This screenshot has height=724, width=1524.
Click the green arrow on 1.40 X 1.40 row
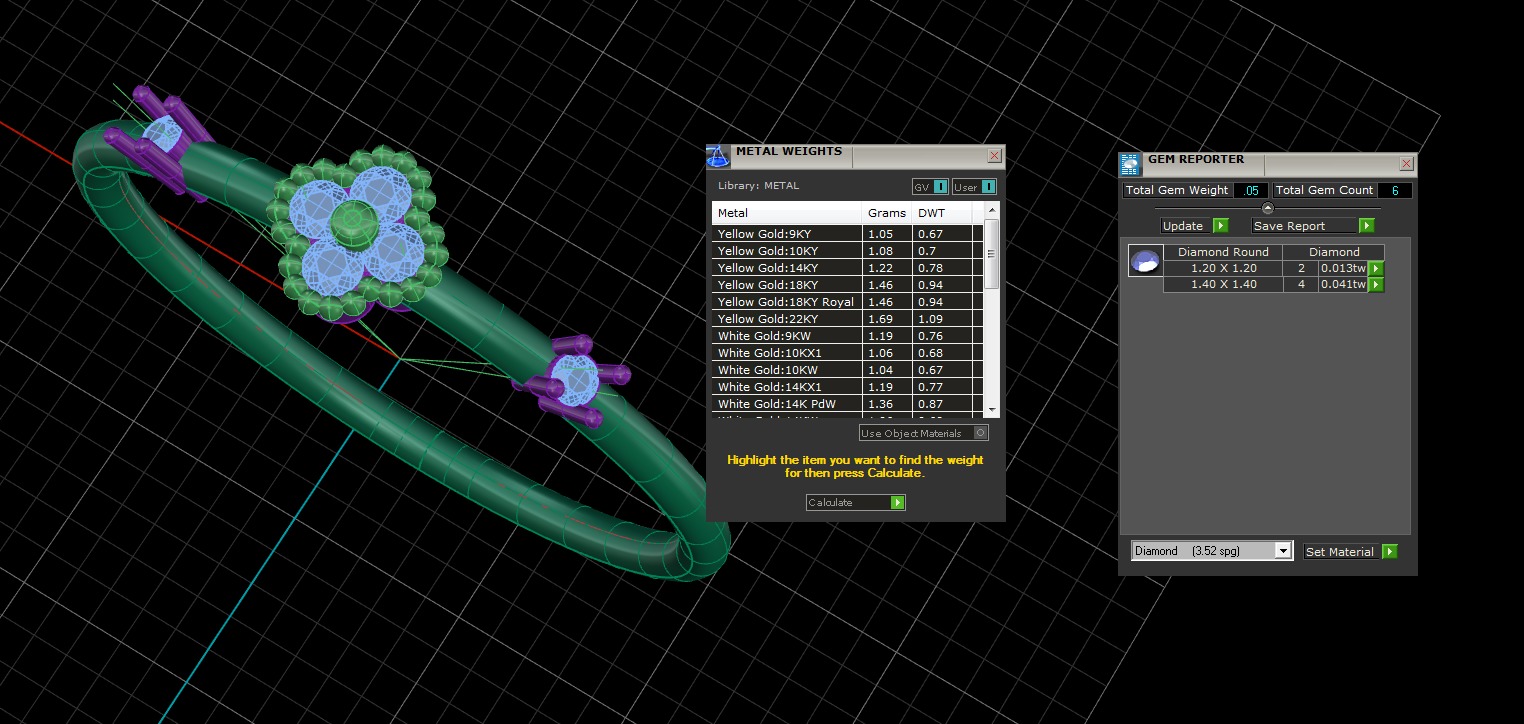(1376, 285)
